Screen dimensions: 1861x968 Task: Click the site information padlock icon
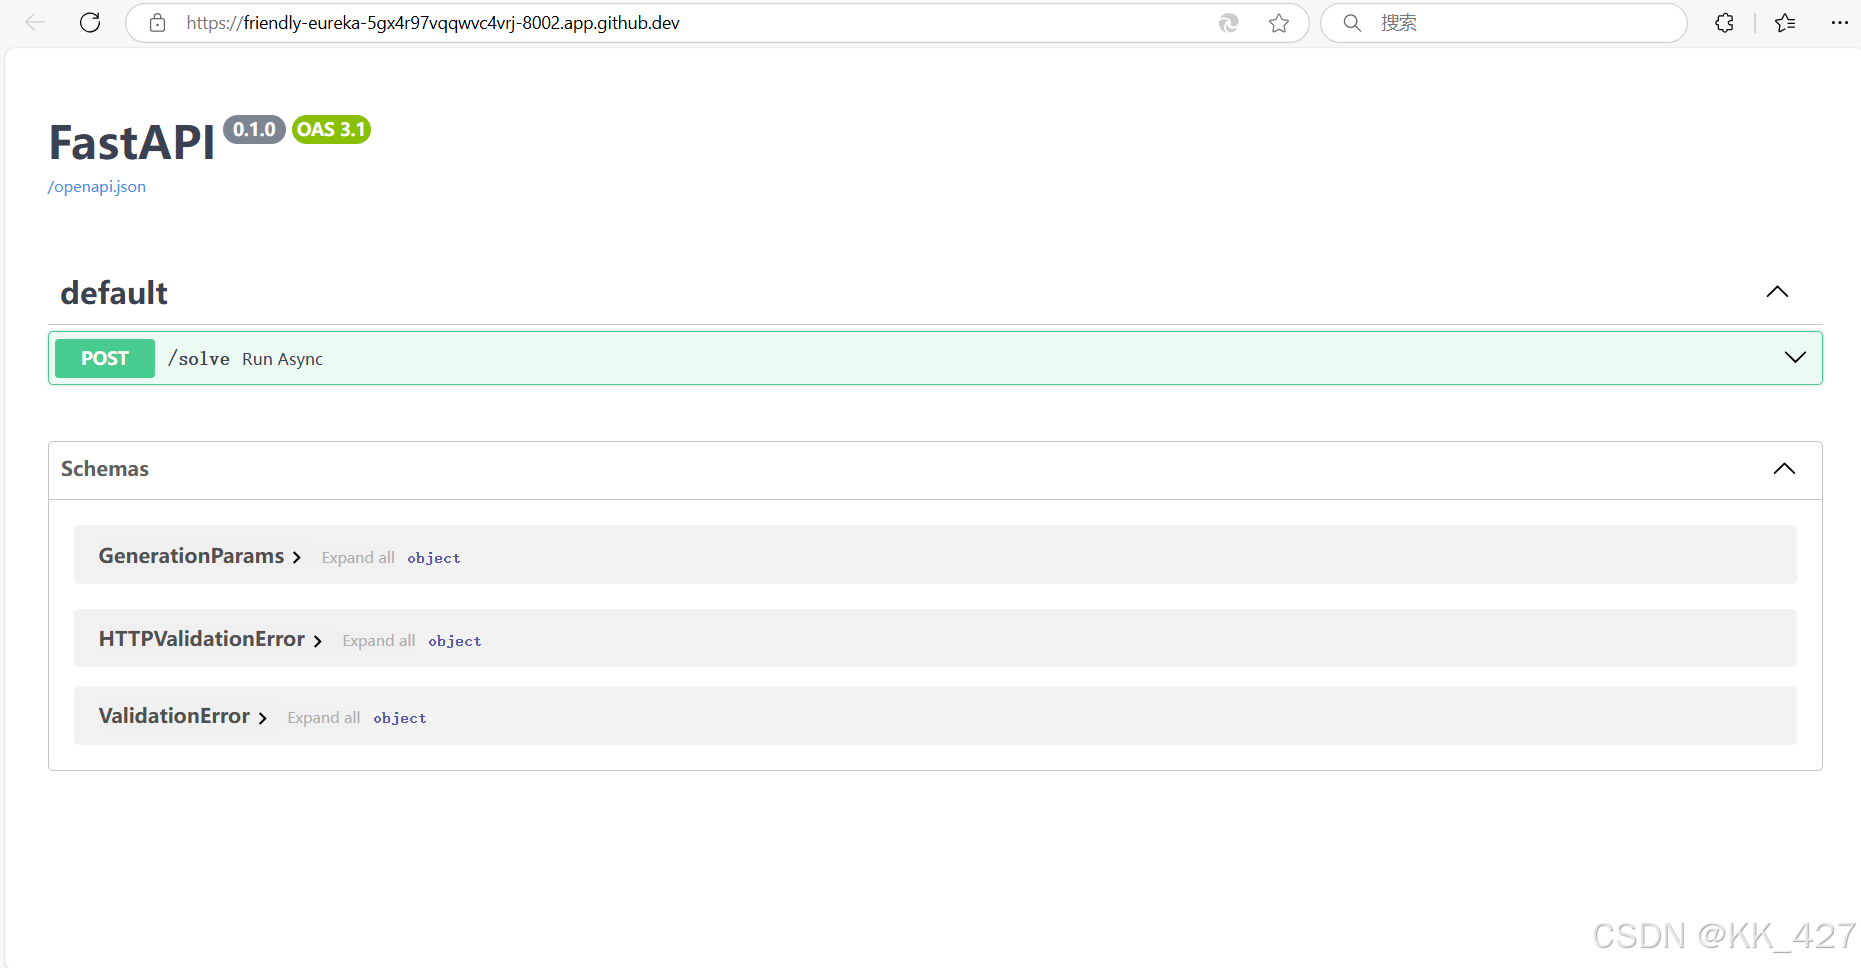click(156, 22)
